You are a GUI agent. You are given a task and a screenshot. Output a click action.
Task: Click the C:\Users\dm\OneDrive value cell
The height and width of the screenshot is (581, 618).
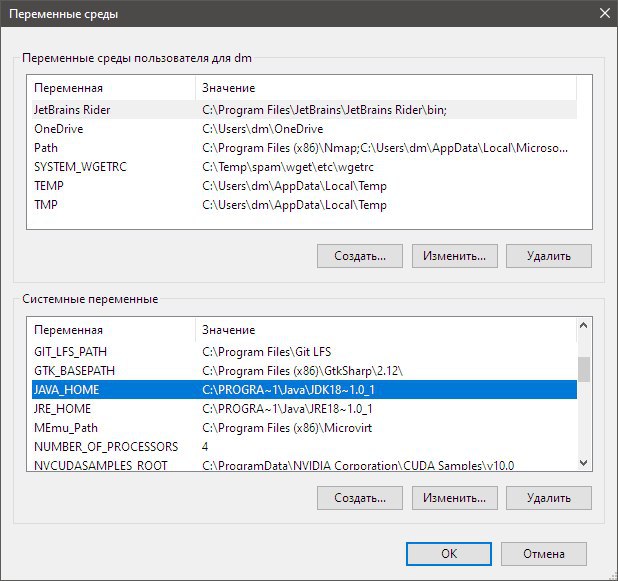coord(262,129)
